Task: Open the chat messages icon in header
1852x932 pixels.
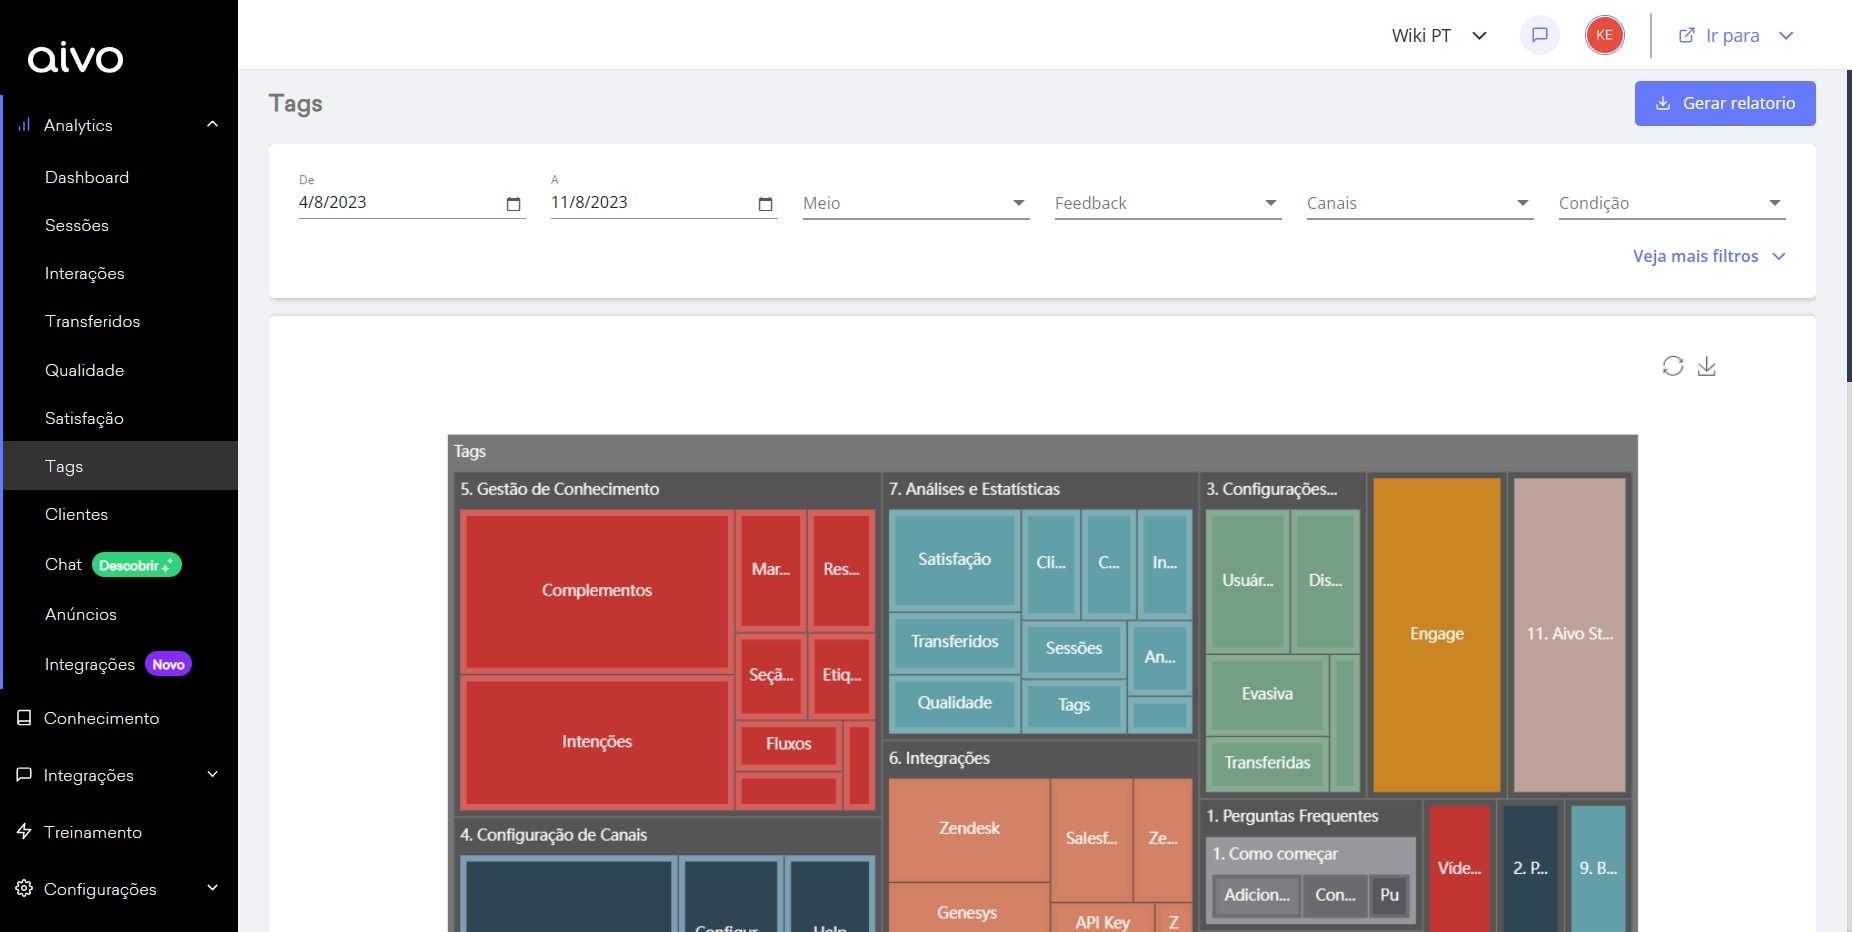Action: [1539, 35]
